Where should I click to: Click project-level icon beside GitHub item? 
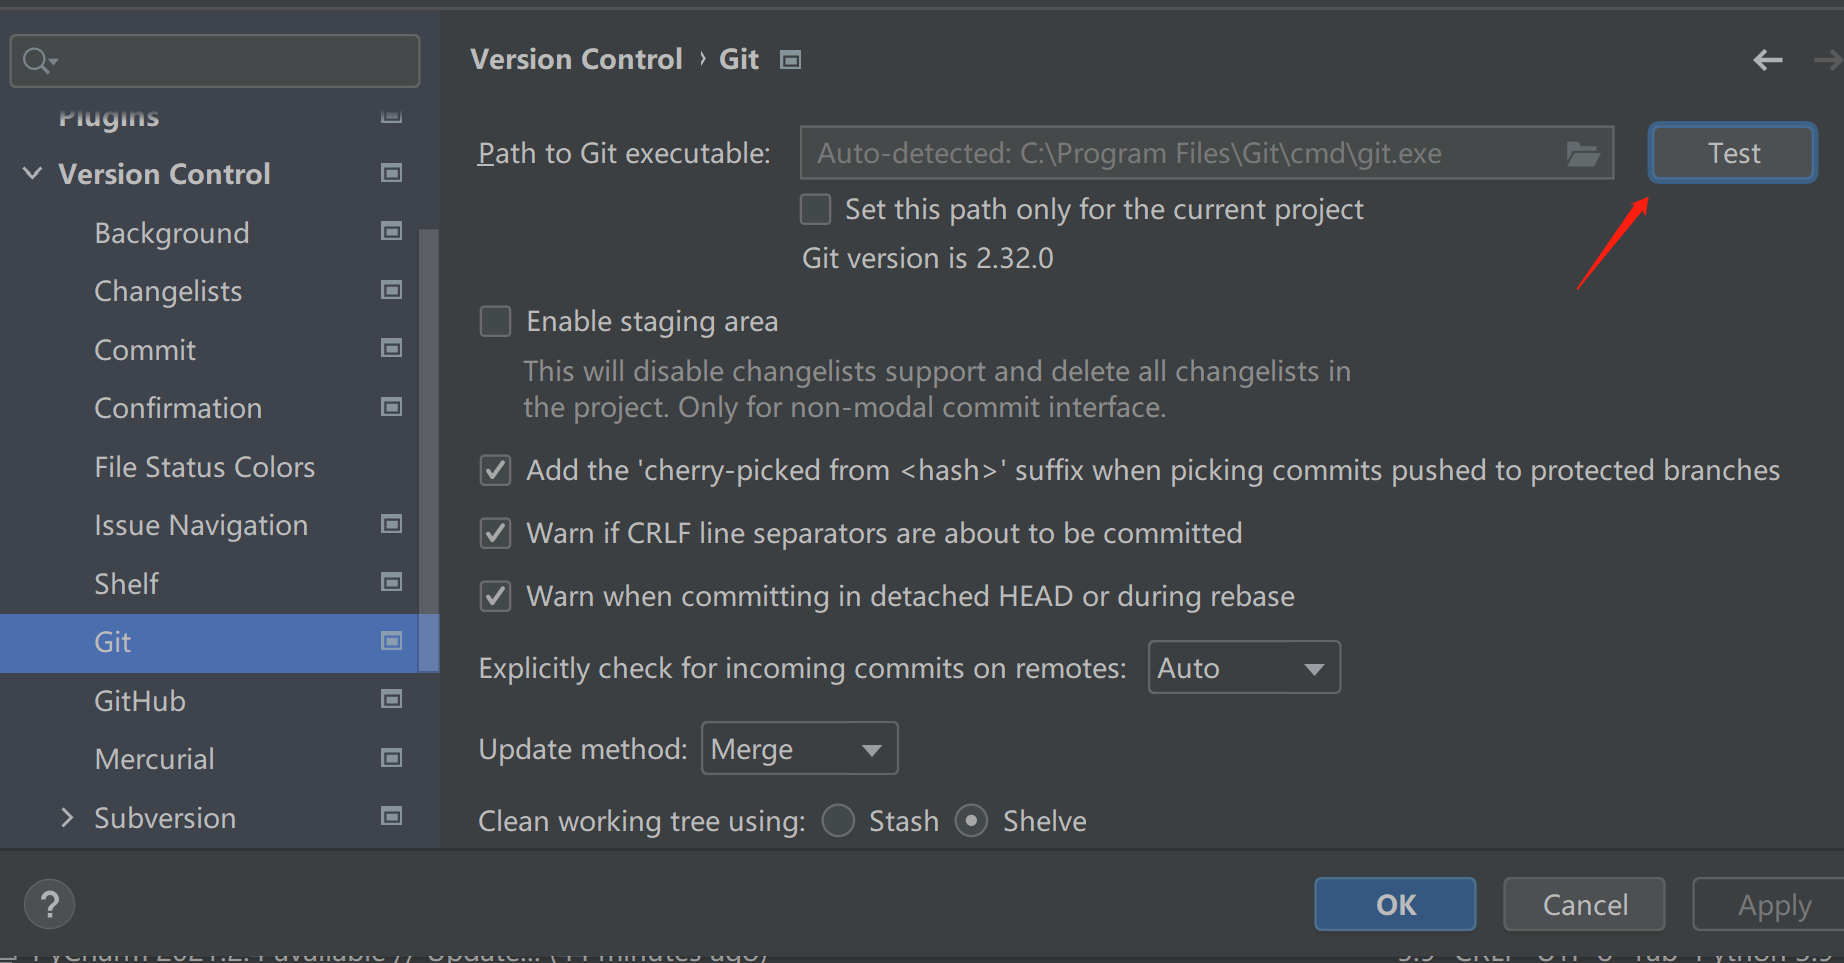pos(392,699)
